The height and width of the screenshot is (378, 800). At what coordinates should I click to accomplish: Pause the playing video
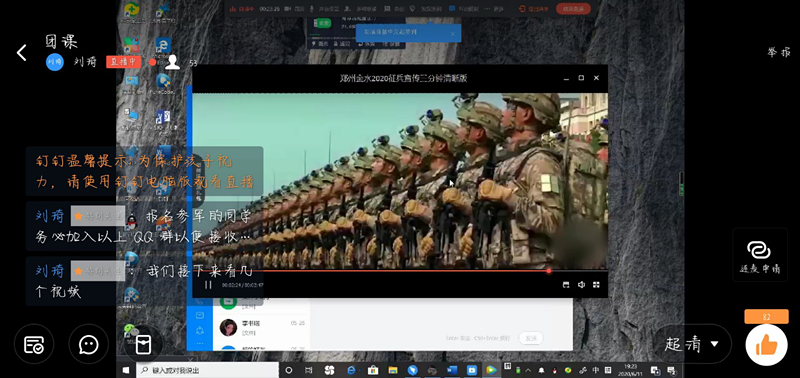tap(208, 285)
